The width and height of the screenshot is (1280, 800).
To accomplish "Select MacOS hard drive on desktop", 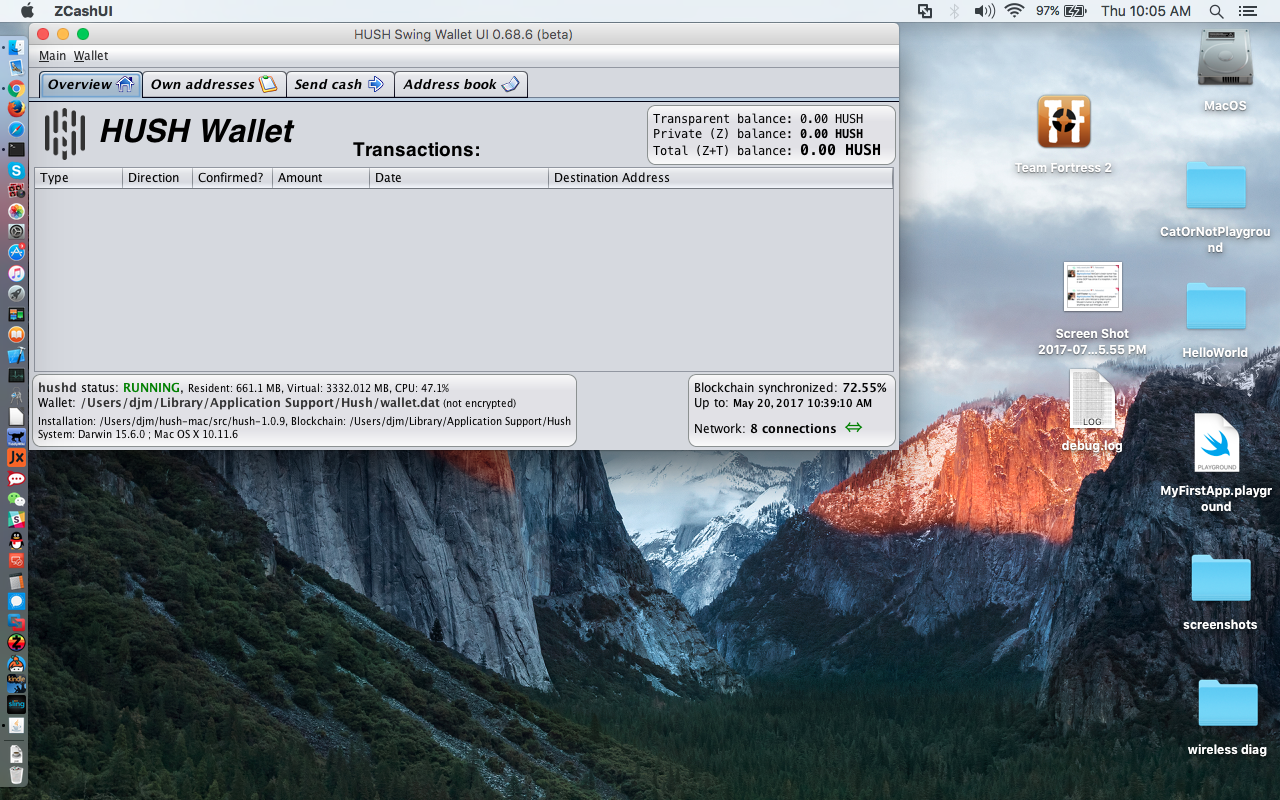I will point(1225,58).
